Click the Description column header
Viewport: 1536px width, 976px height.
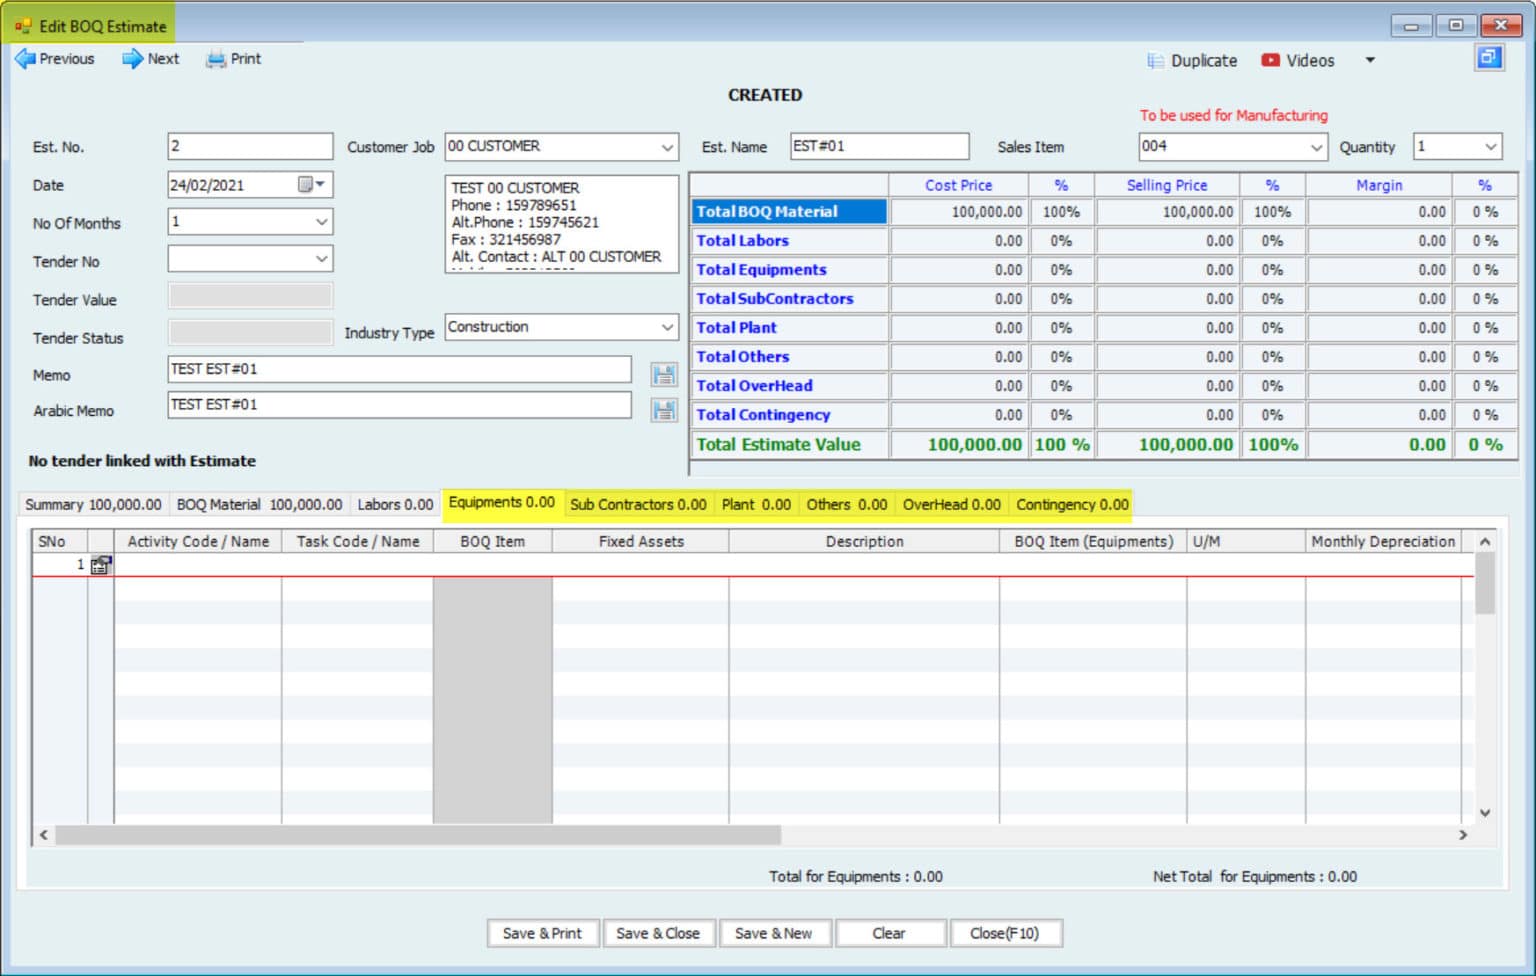click(x=864, y=541)
